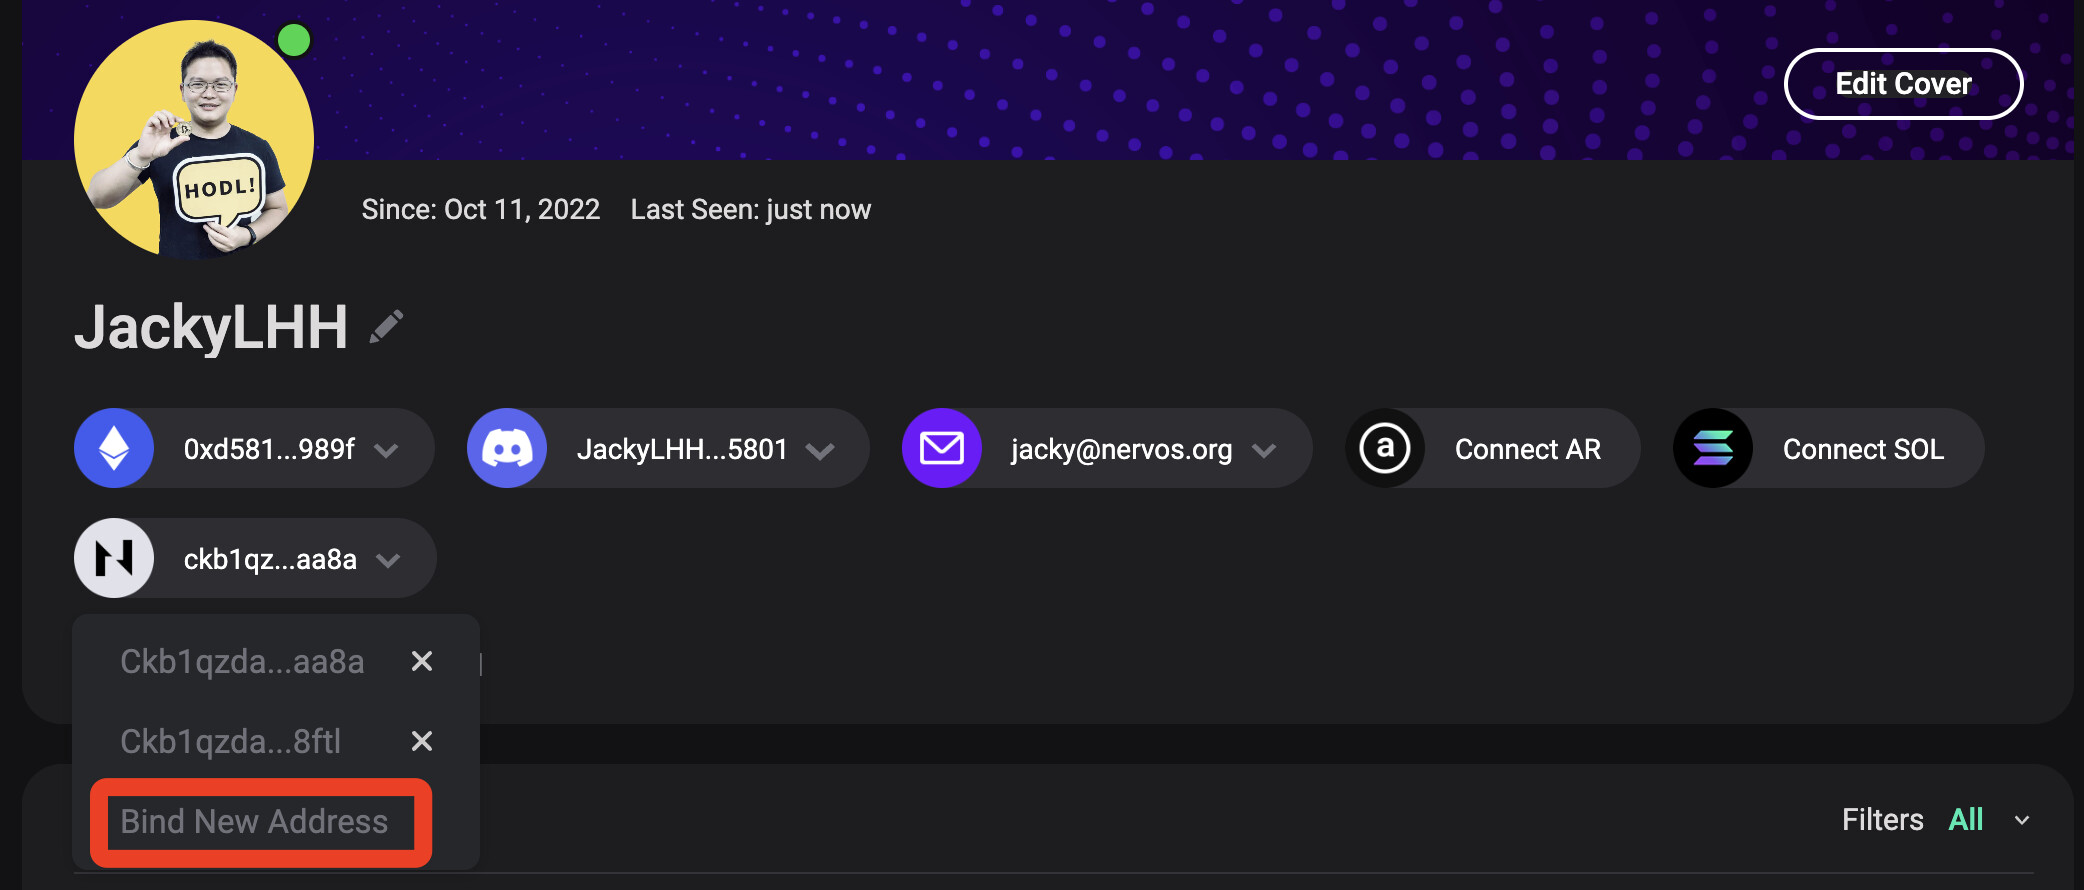Click the Discord logo icon
The width and height of the screenshot is (2084, 890).
(507, 449)
